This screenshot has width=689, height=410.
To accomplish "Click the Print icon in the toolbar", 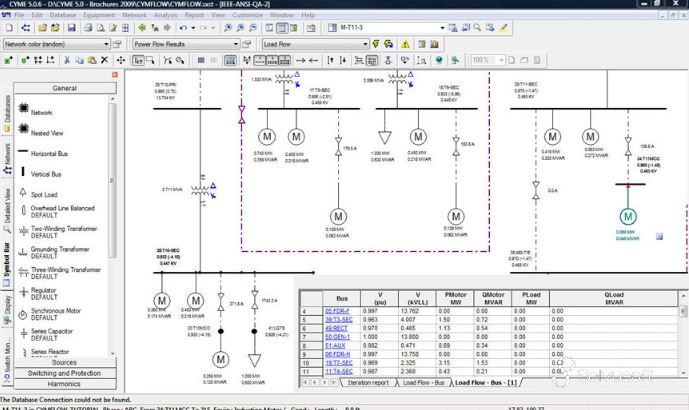I will pyautogui.click(x=88, y=28).
